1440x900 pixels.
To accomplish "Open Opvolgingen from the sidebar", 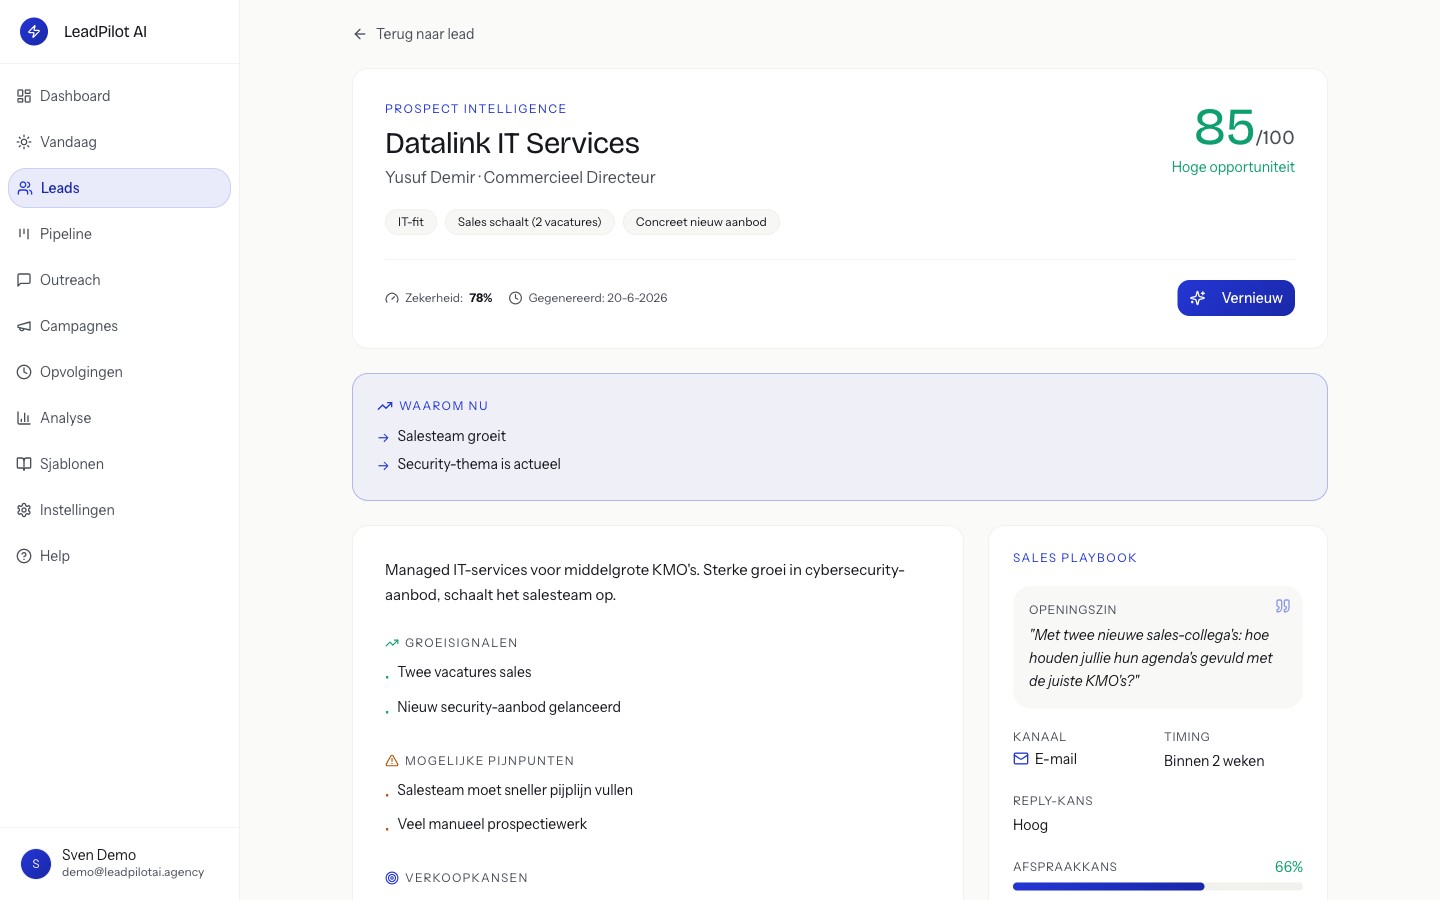I will tap(119, 372).
